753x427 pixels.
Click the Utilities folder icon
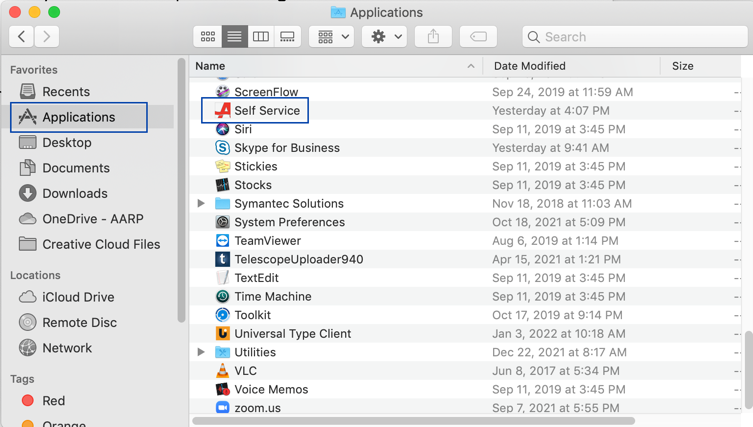pos(222,352)
